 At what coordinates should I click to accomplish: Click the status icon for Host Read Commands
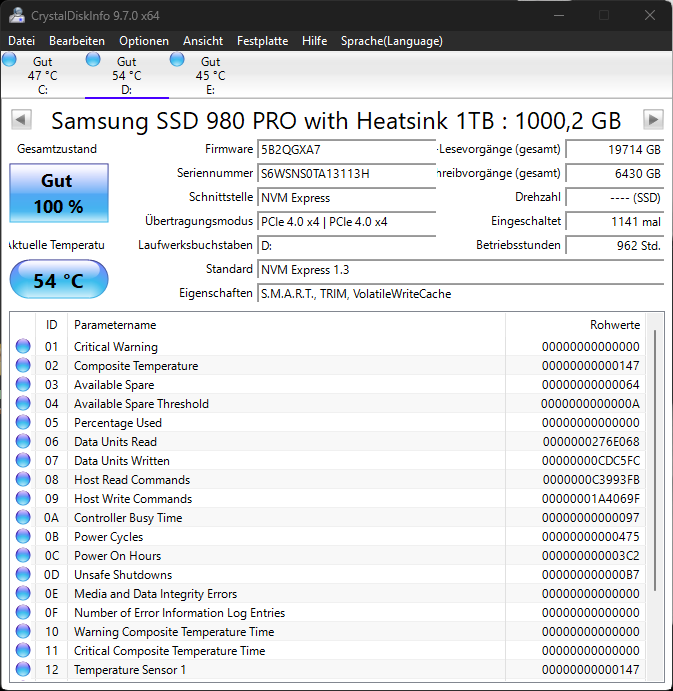pos(23,479)
